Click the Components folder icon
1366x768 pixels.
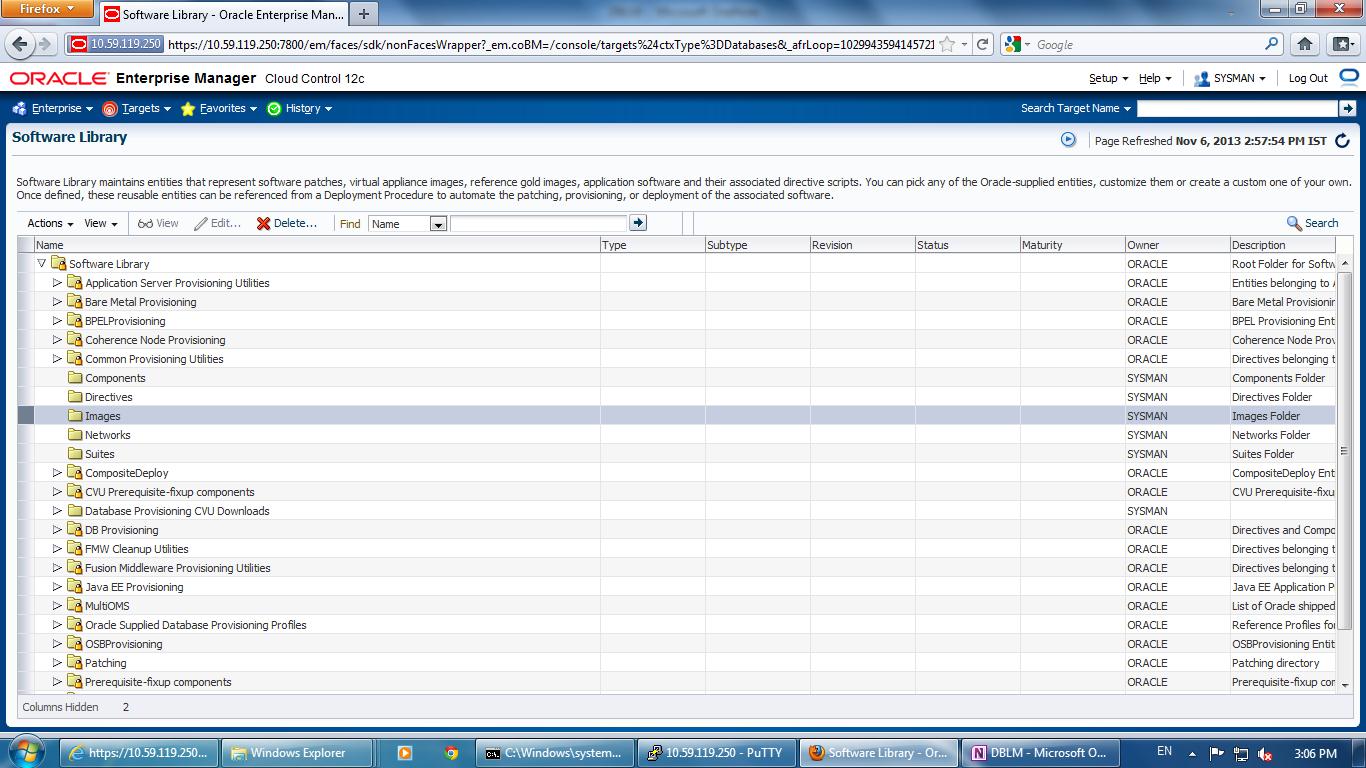(75, 378)
